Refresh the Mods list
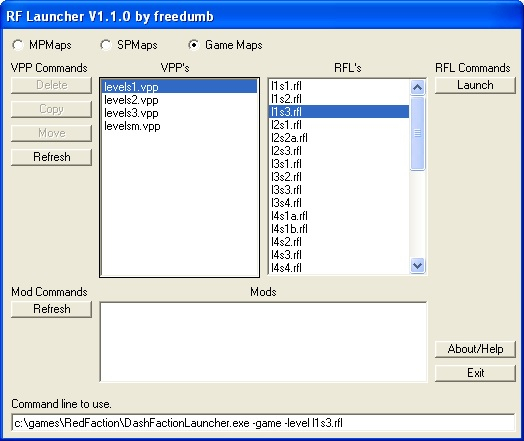524x441 pixels. pos(51,309)
